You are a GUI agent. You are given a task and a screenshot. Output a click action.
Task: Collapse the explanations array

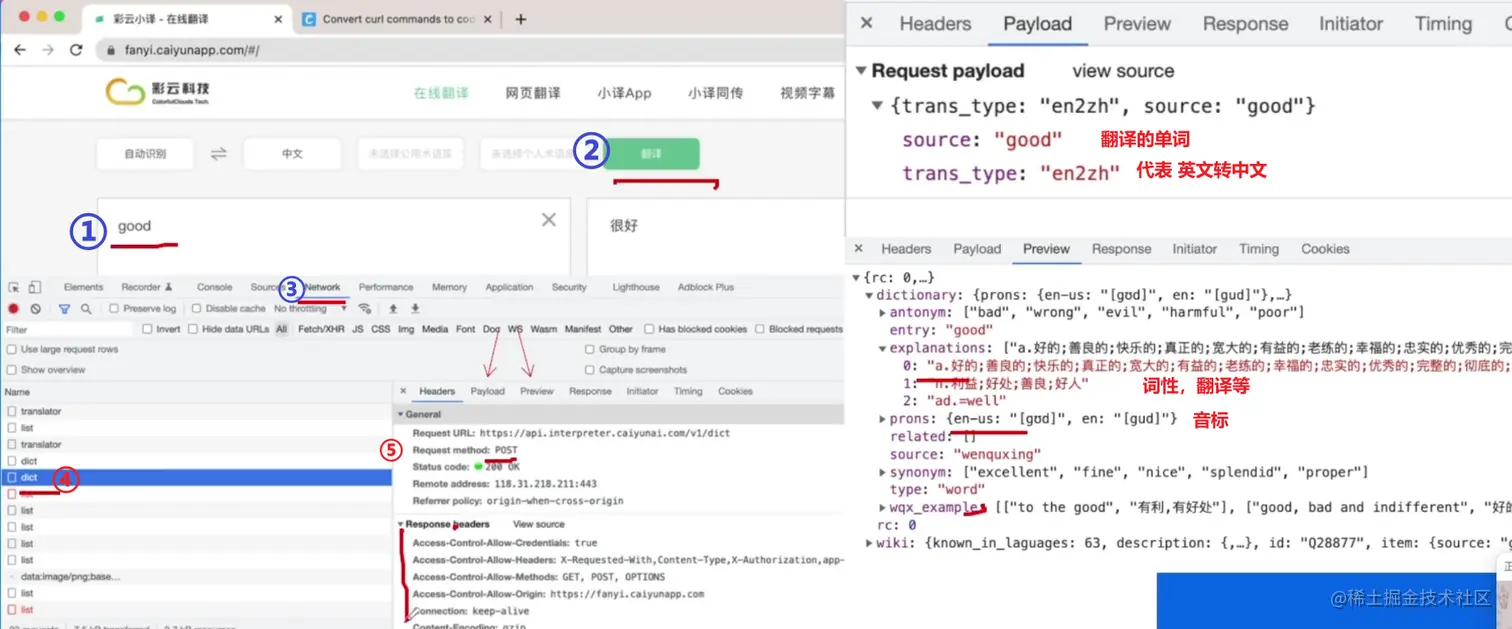click(x=882, y=349)
